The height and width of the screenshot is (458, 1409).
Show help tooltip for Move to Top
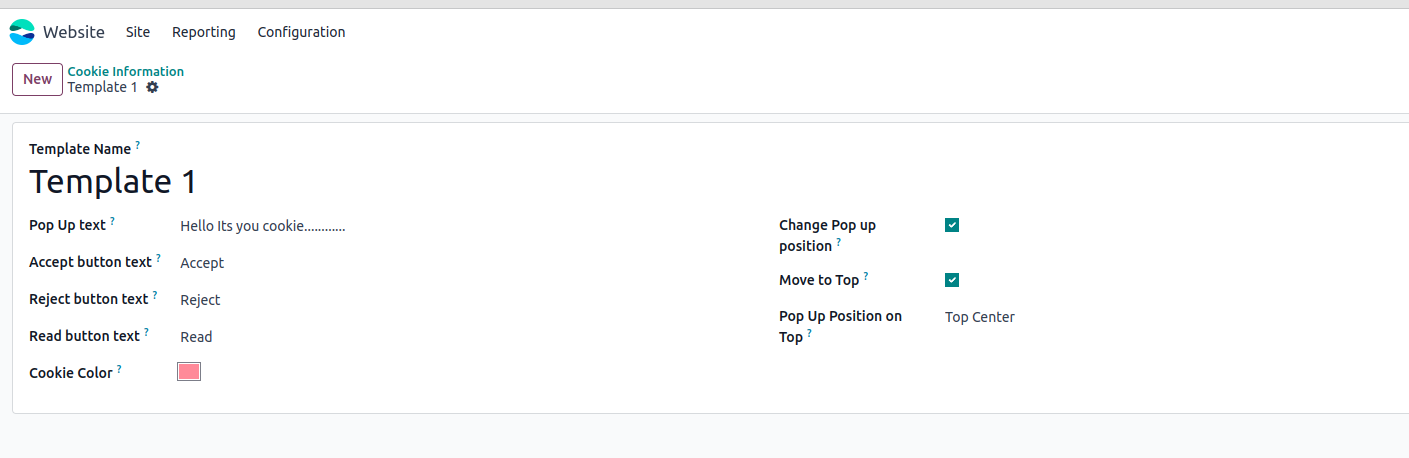click(x=866, y=276)
